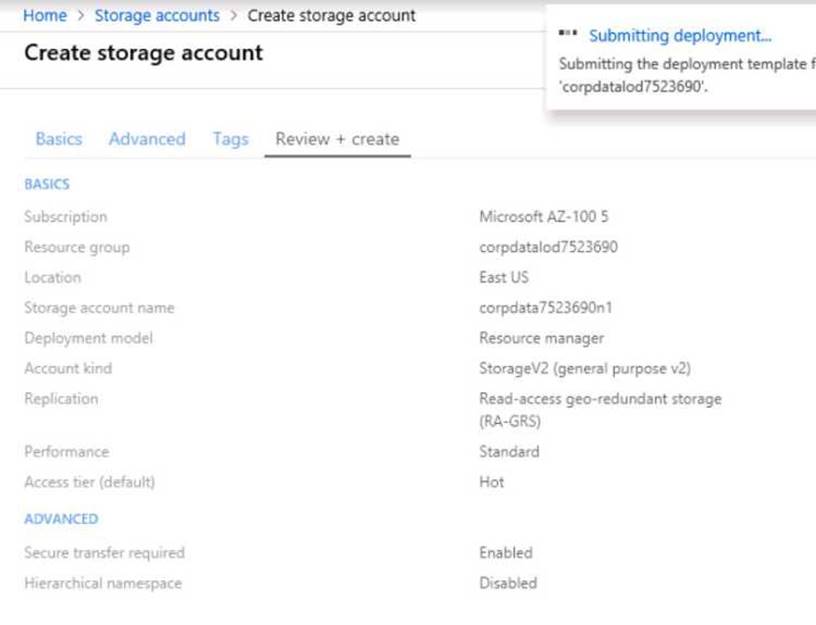Select the Hierarchical namespace value Disabled
Viewport: 816px width, 625px height.
(x=508, y=583)
